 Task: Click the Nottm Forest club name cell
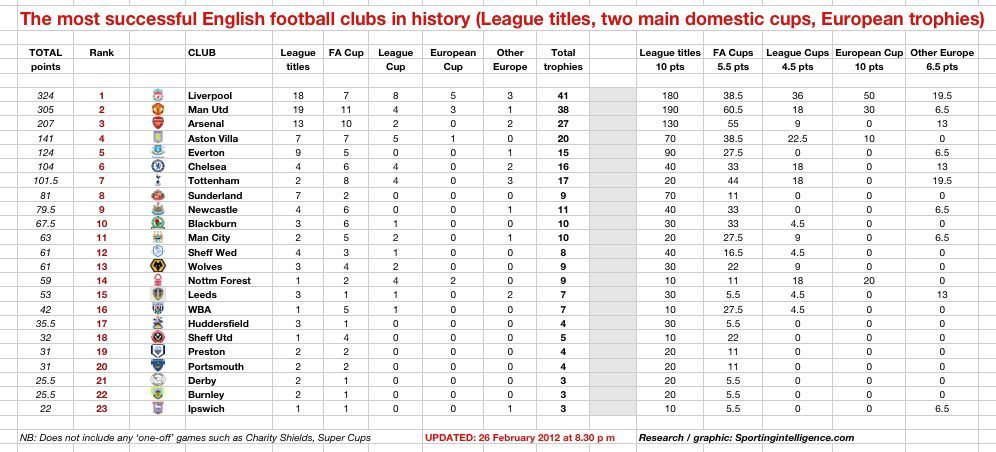219,281
